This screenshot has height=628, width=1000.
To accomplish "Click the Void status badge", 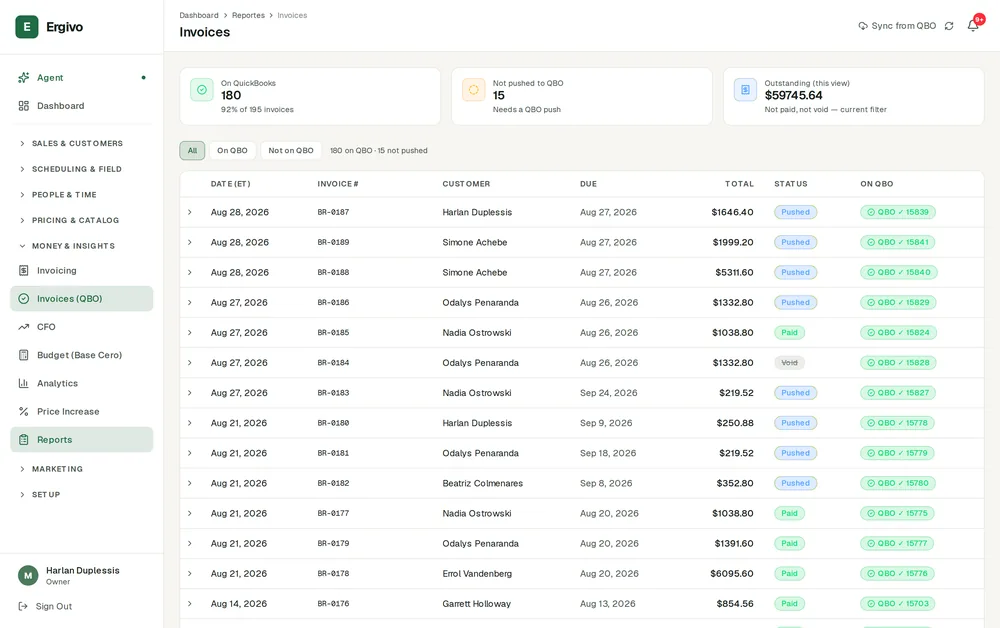I will click(790, 363).
